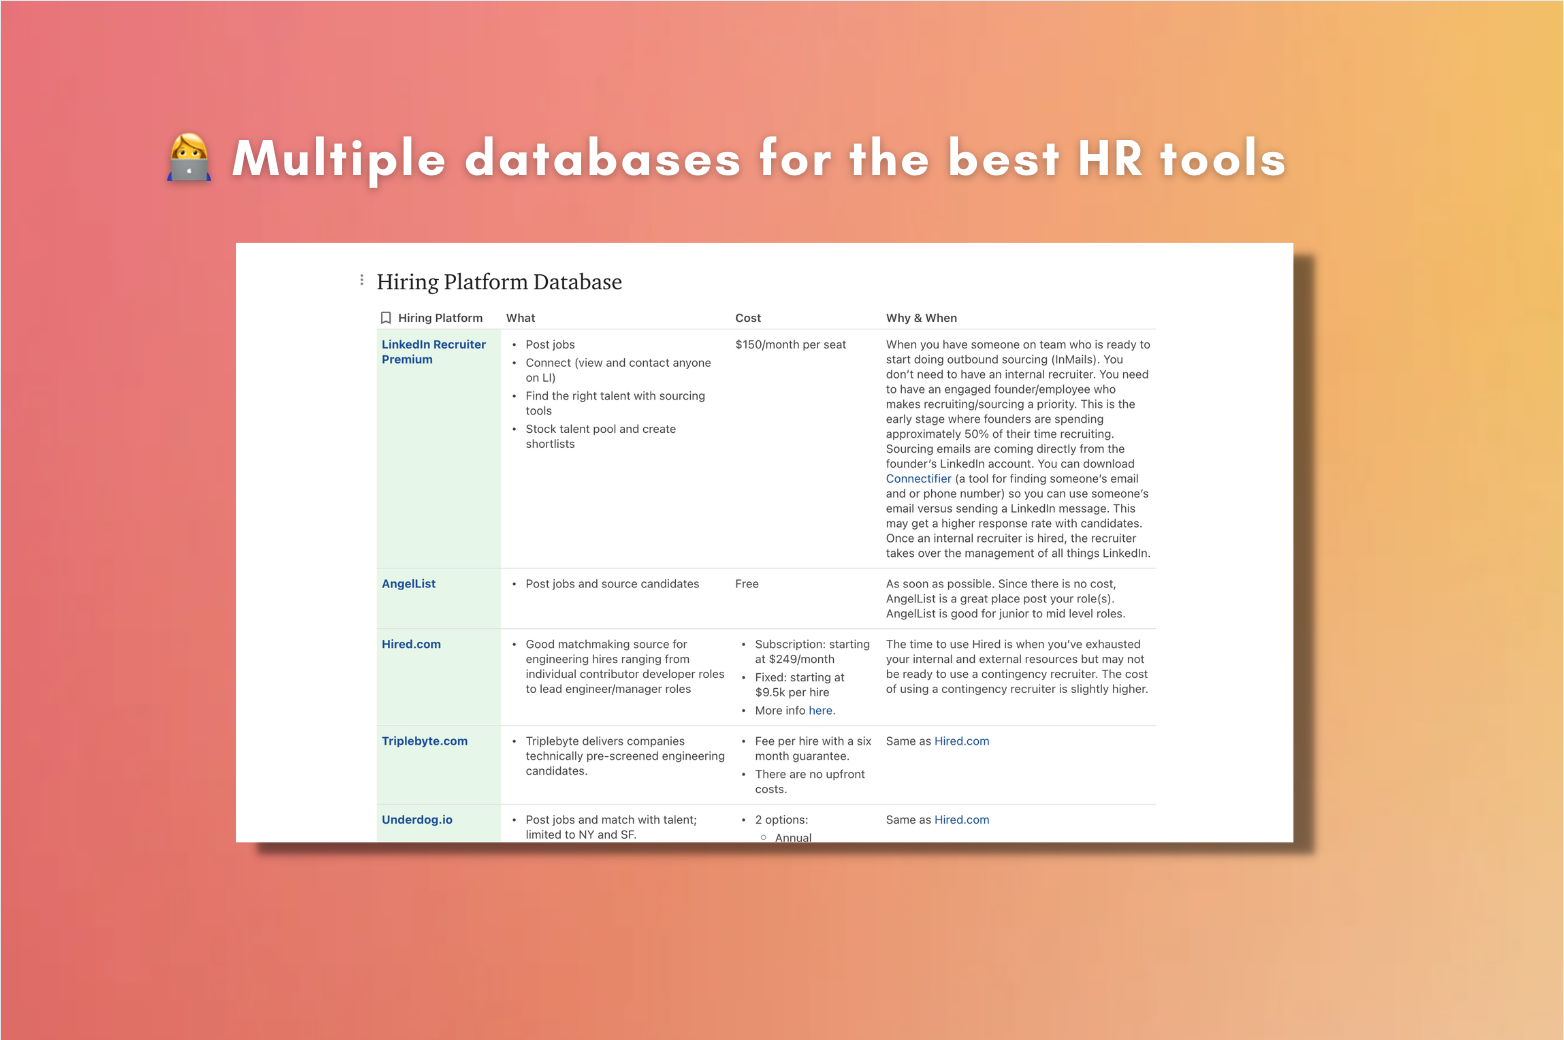Click 'Find the right talent with sourcing tools'
The height and width of the screenshot is (1040, 1564).
615,404
